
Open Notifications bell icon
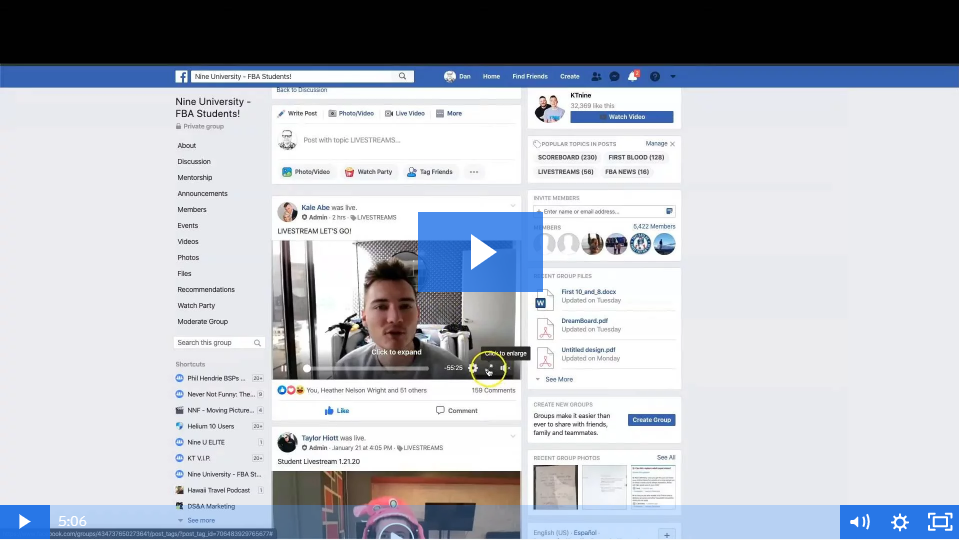click(x=633, y=76)
